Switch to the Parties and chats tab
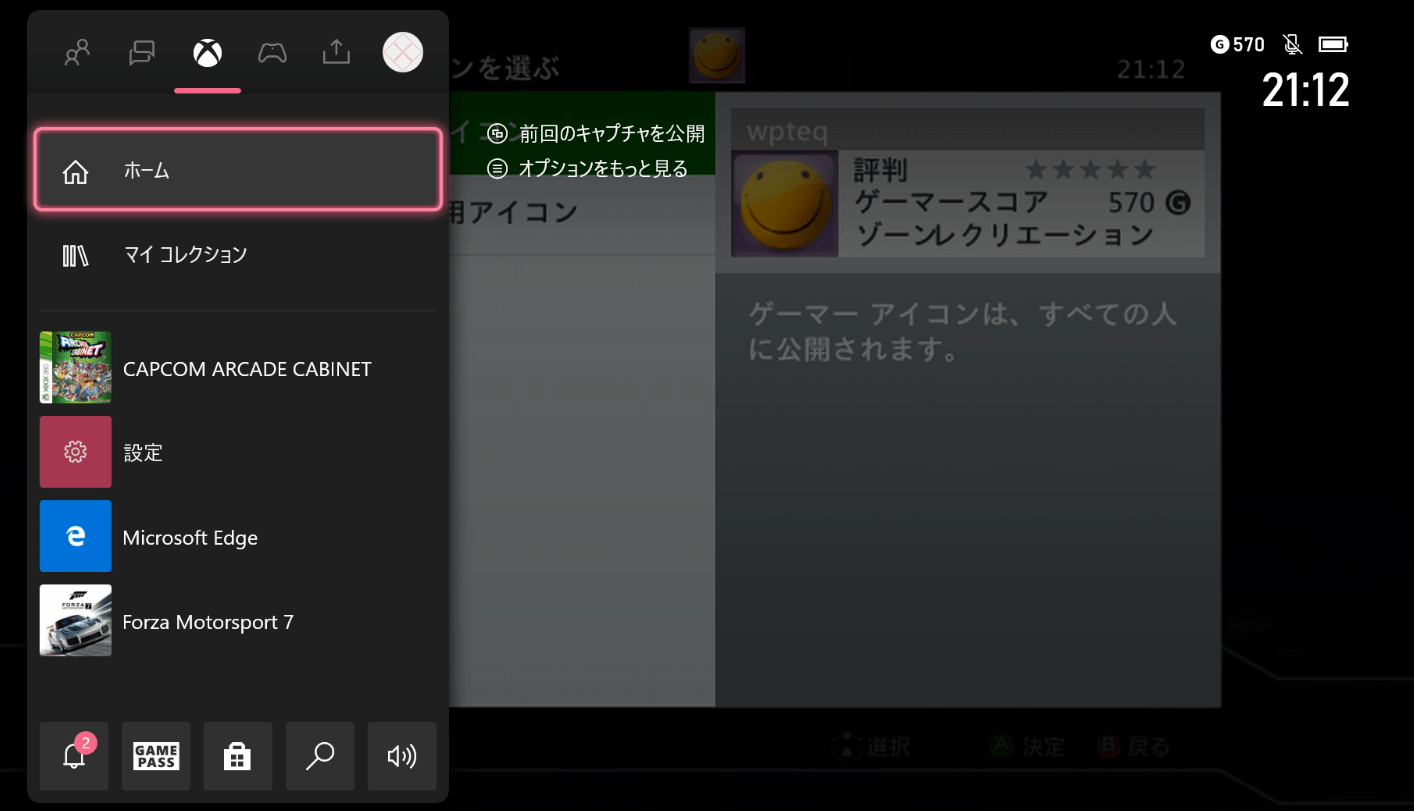This screenshot has width=1414, height=811. coord(142,52)
